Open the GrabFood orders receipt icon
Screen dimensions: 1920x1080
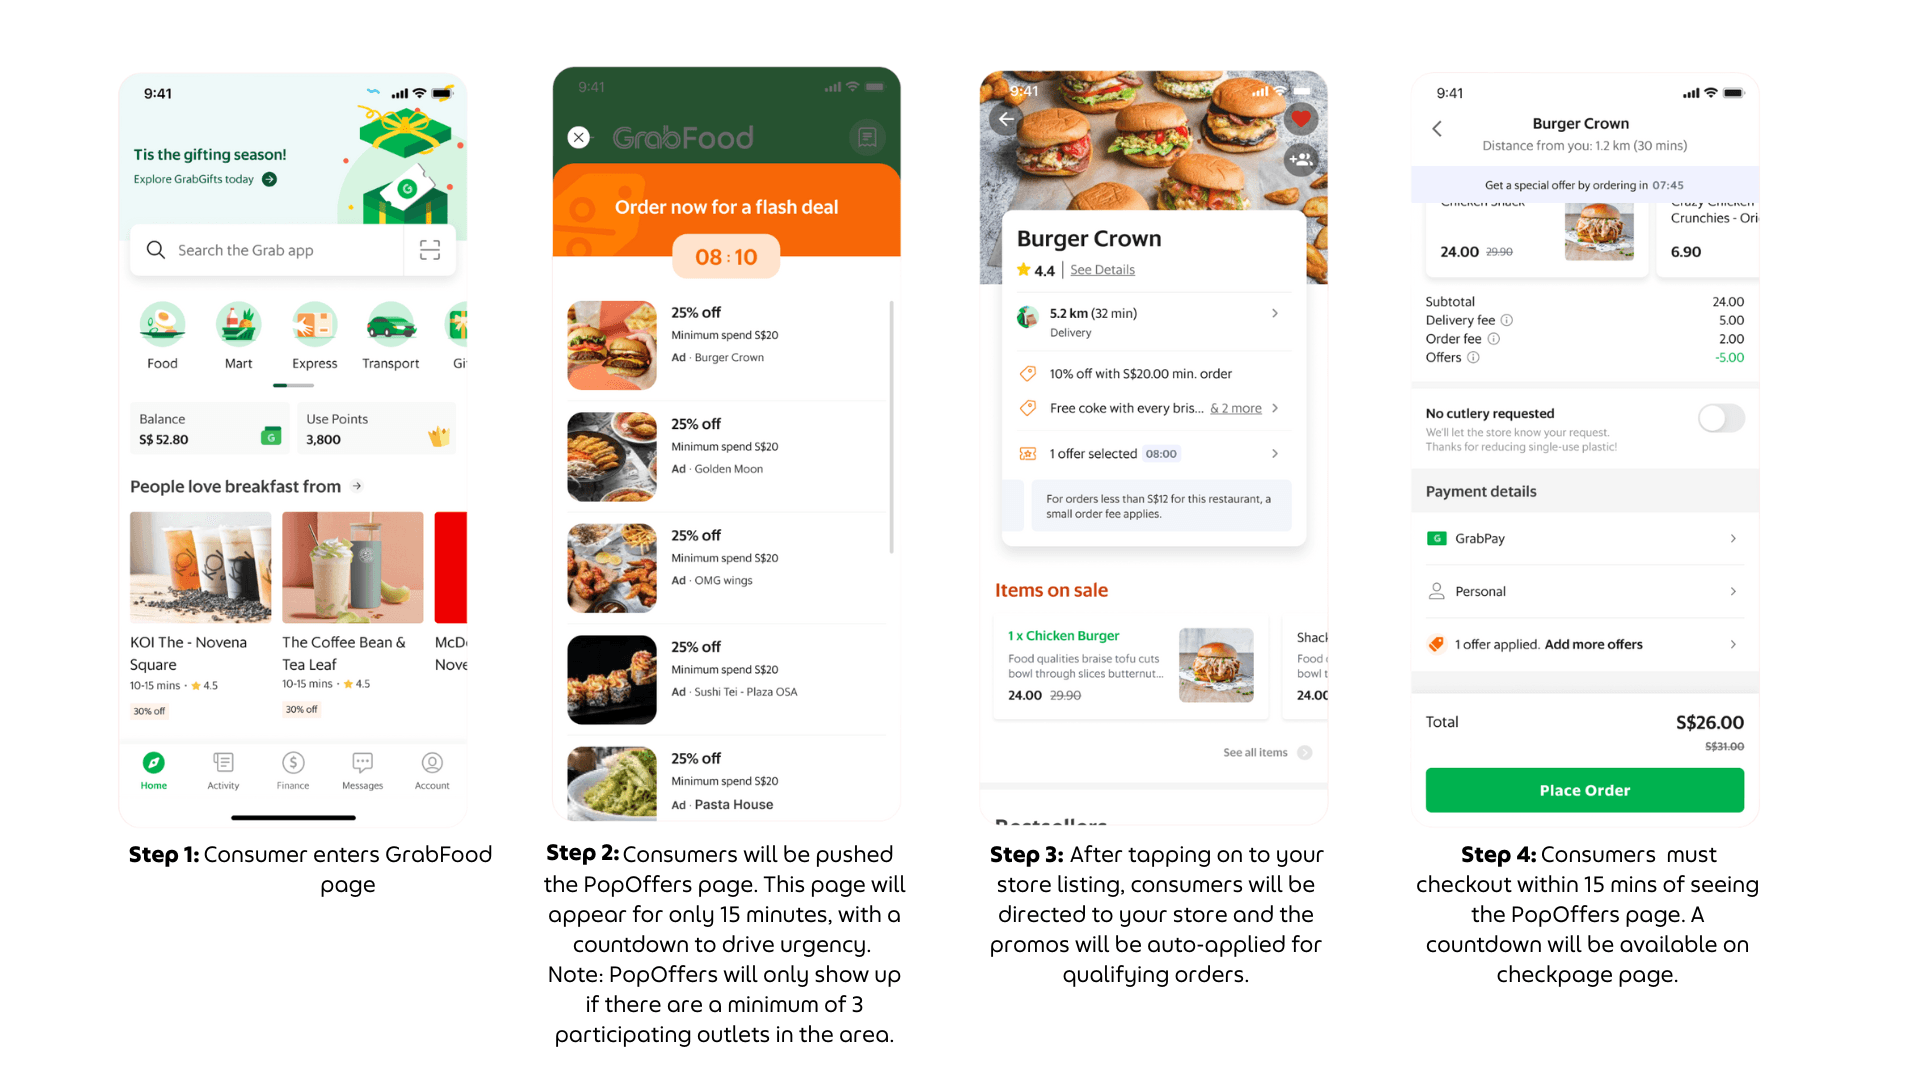(867, 137)
